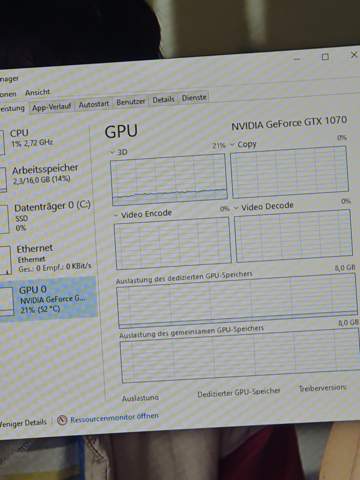Open the Ansicht menu
Image resolution: width=360 pixels, height=480 pixels.
38,92
